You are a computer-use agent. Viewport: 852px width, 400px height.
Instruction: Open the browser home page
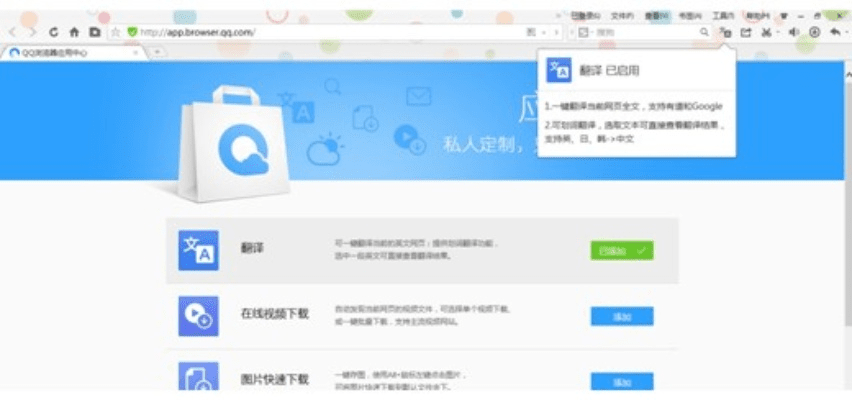74,33
